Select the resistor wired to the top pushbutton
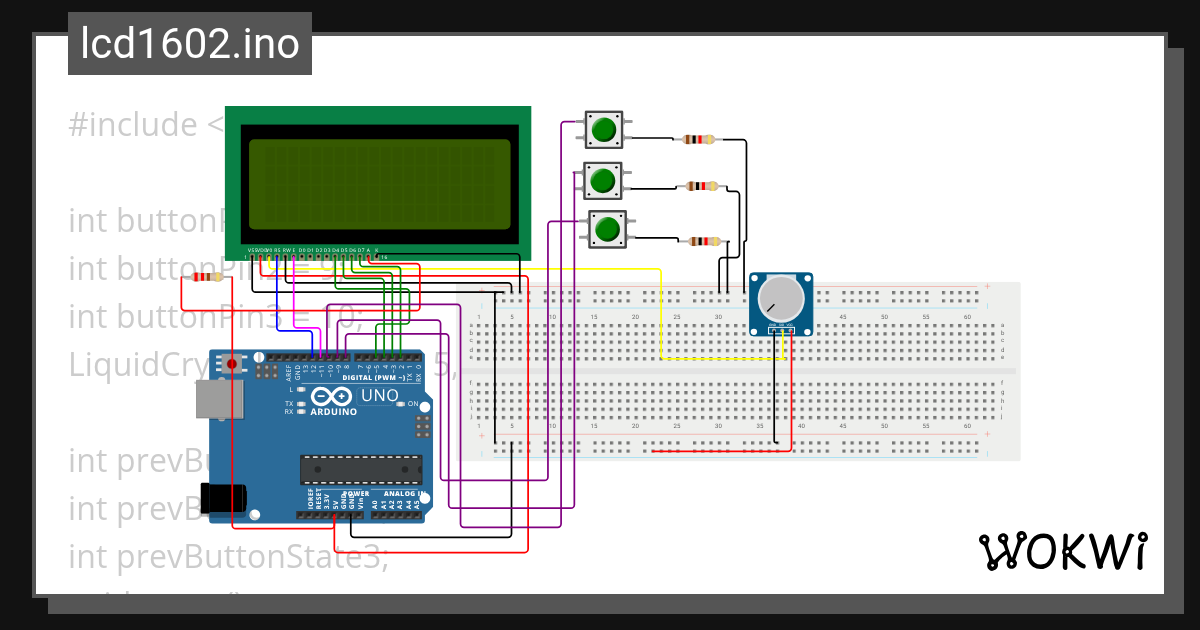 click(699, 138)
